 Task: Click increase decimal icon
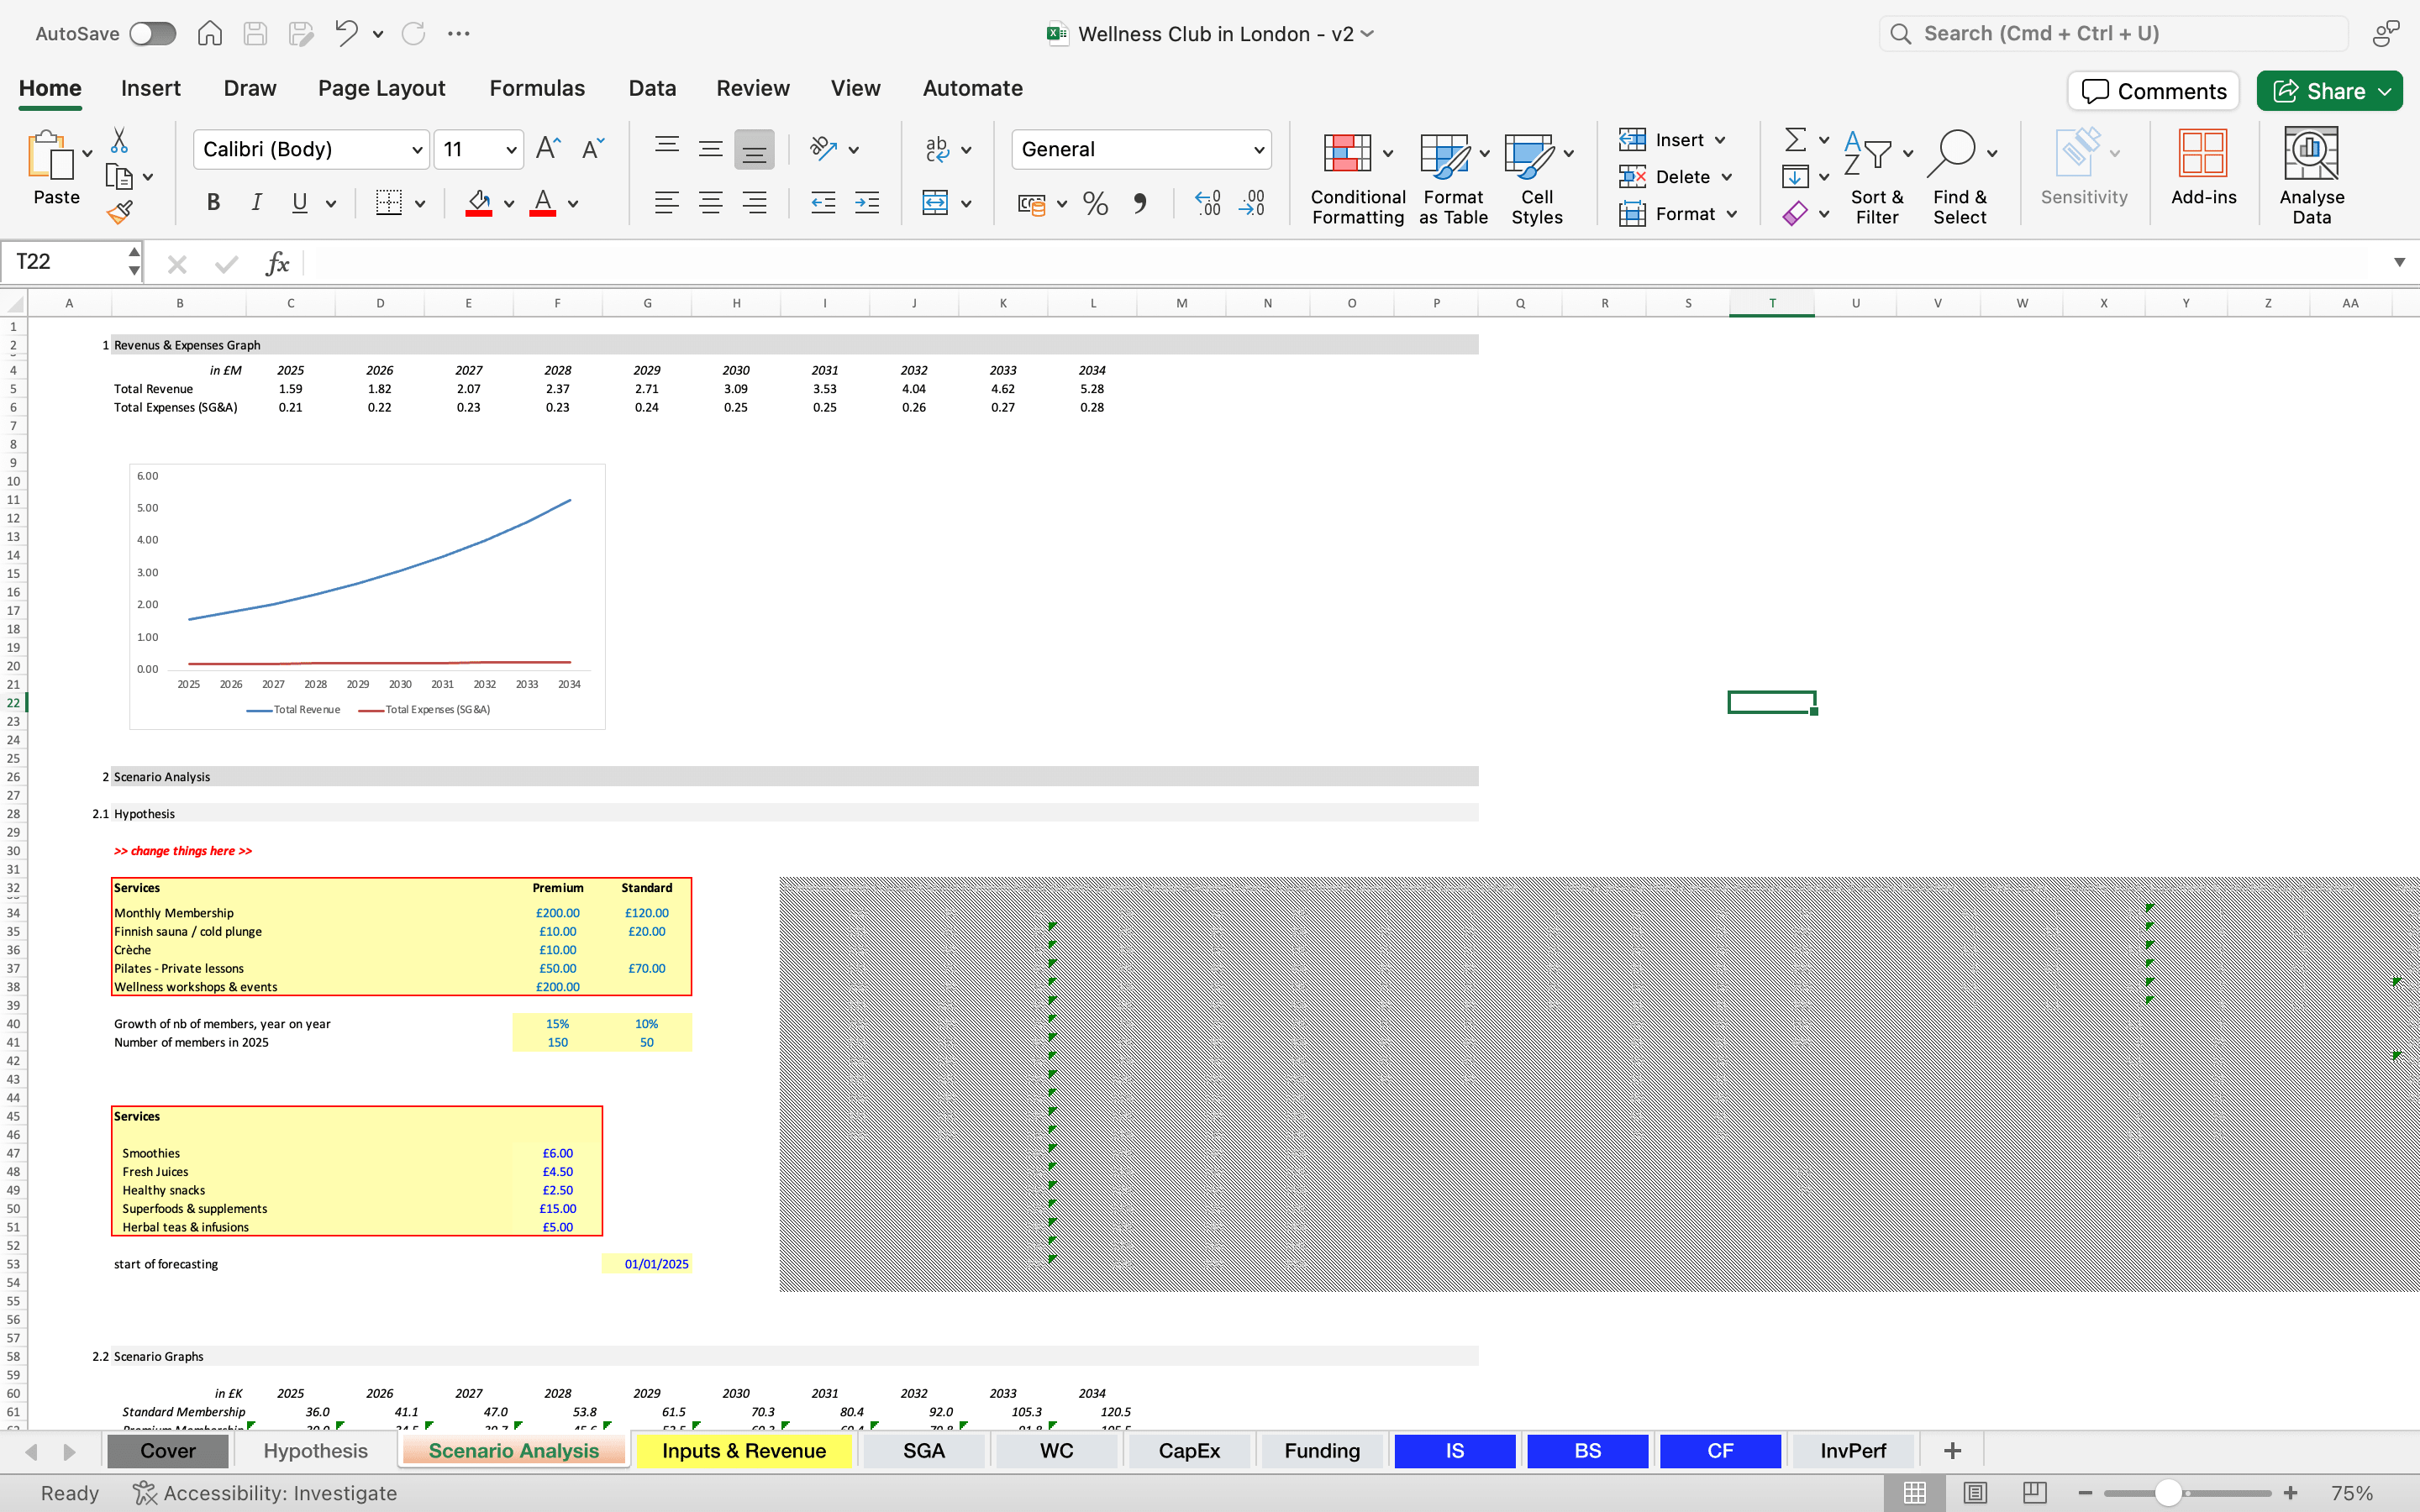1207,203
